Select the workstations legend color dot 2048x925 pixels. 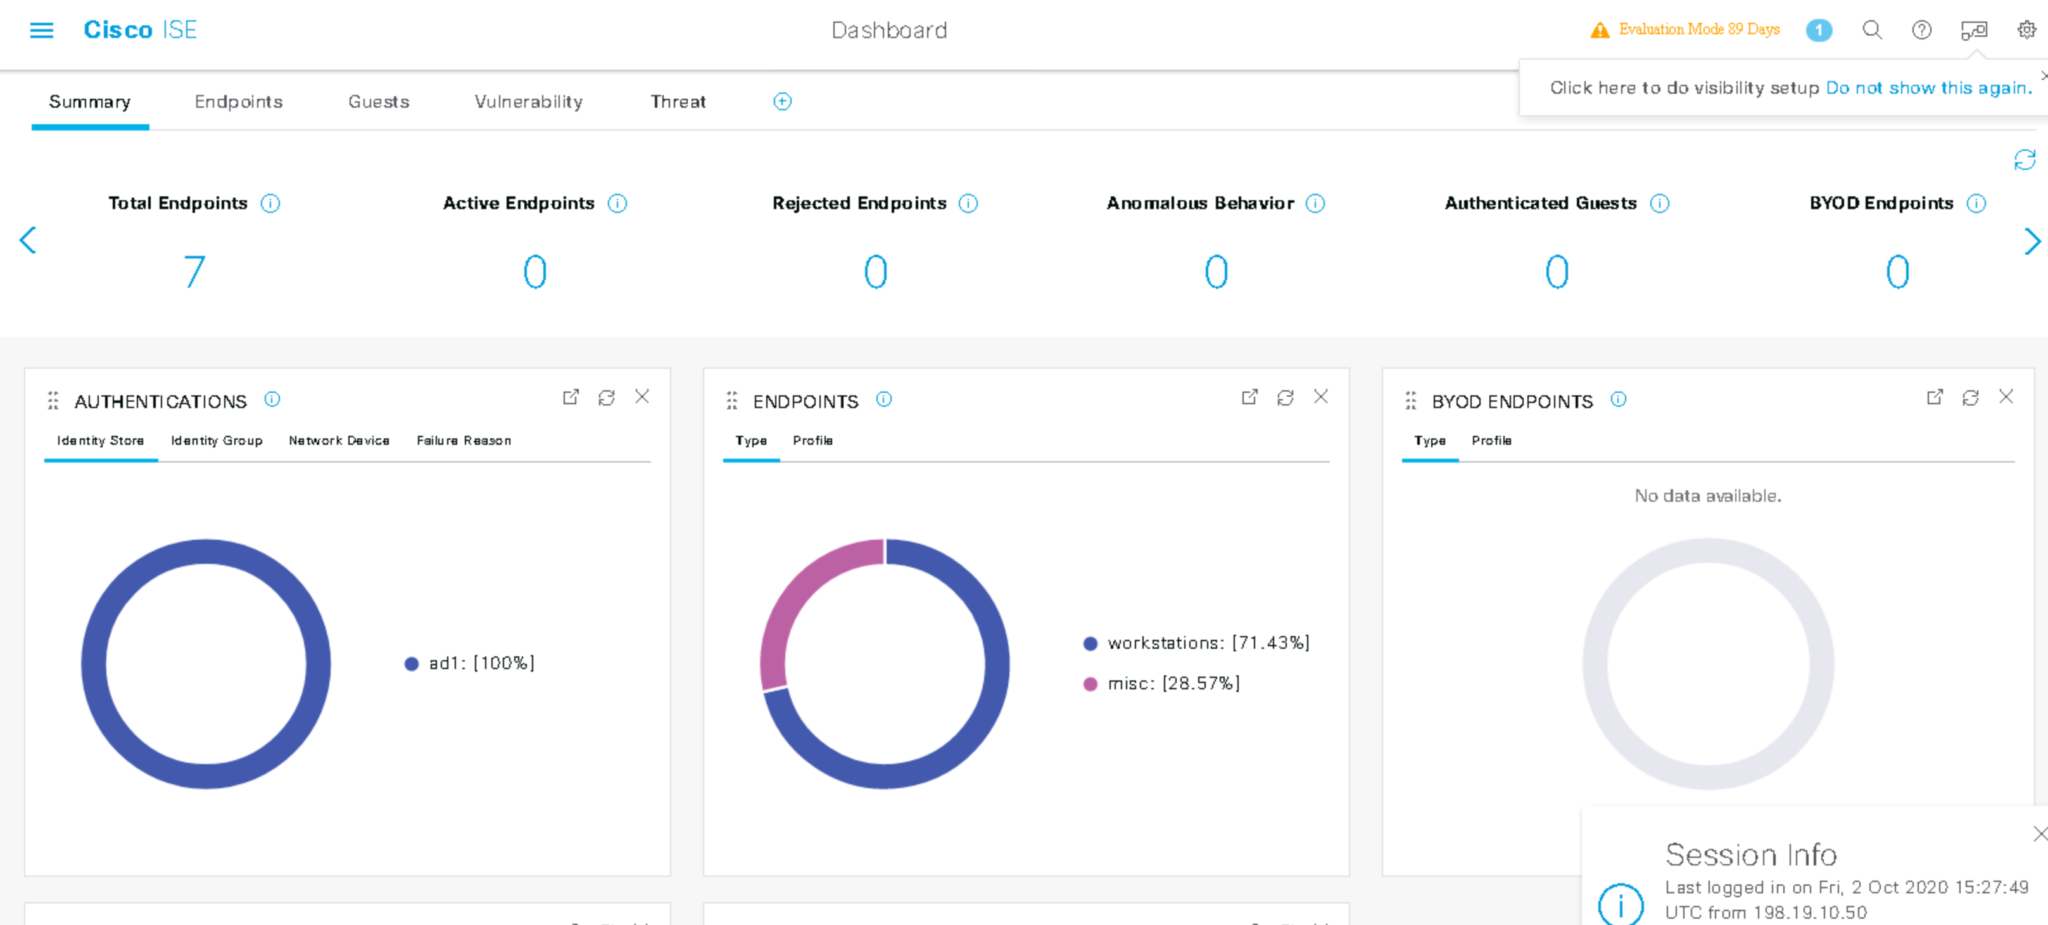[x=1089, y=643]
